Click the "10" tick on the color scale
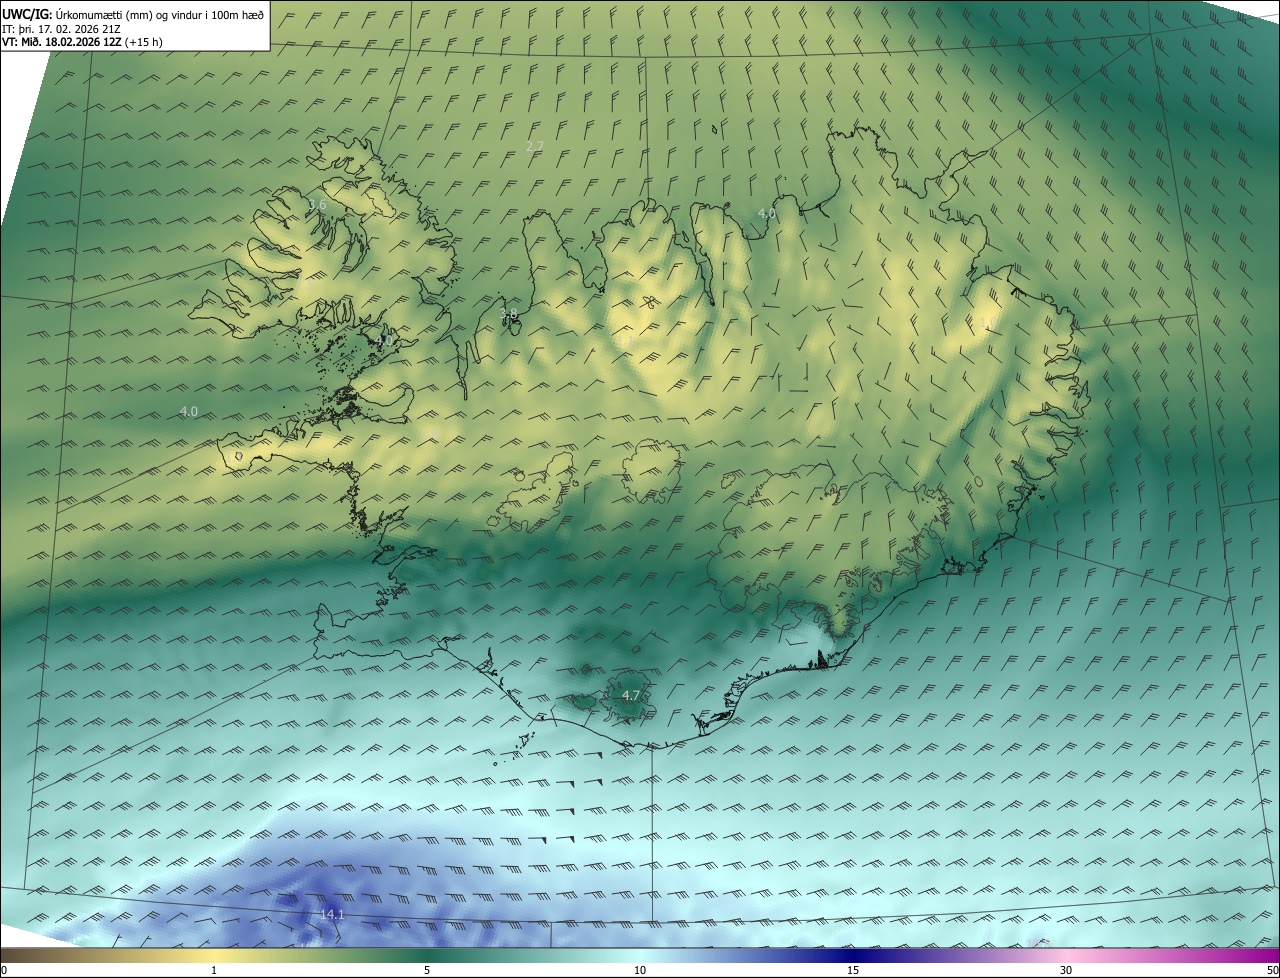The image size is (1280, 978). pyautogui.click(x=640, y=970)
